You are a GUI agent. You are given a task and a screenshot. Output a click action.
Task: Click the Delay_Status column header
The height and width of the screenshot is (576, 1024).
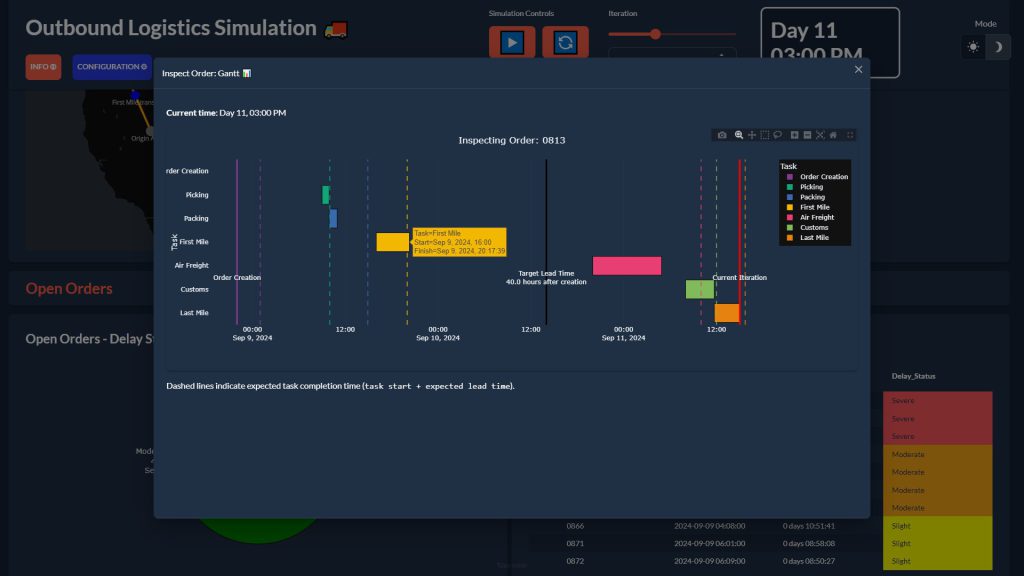pos(913,376)
